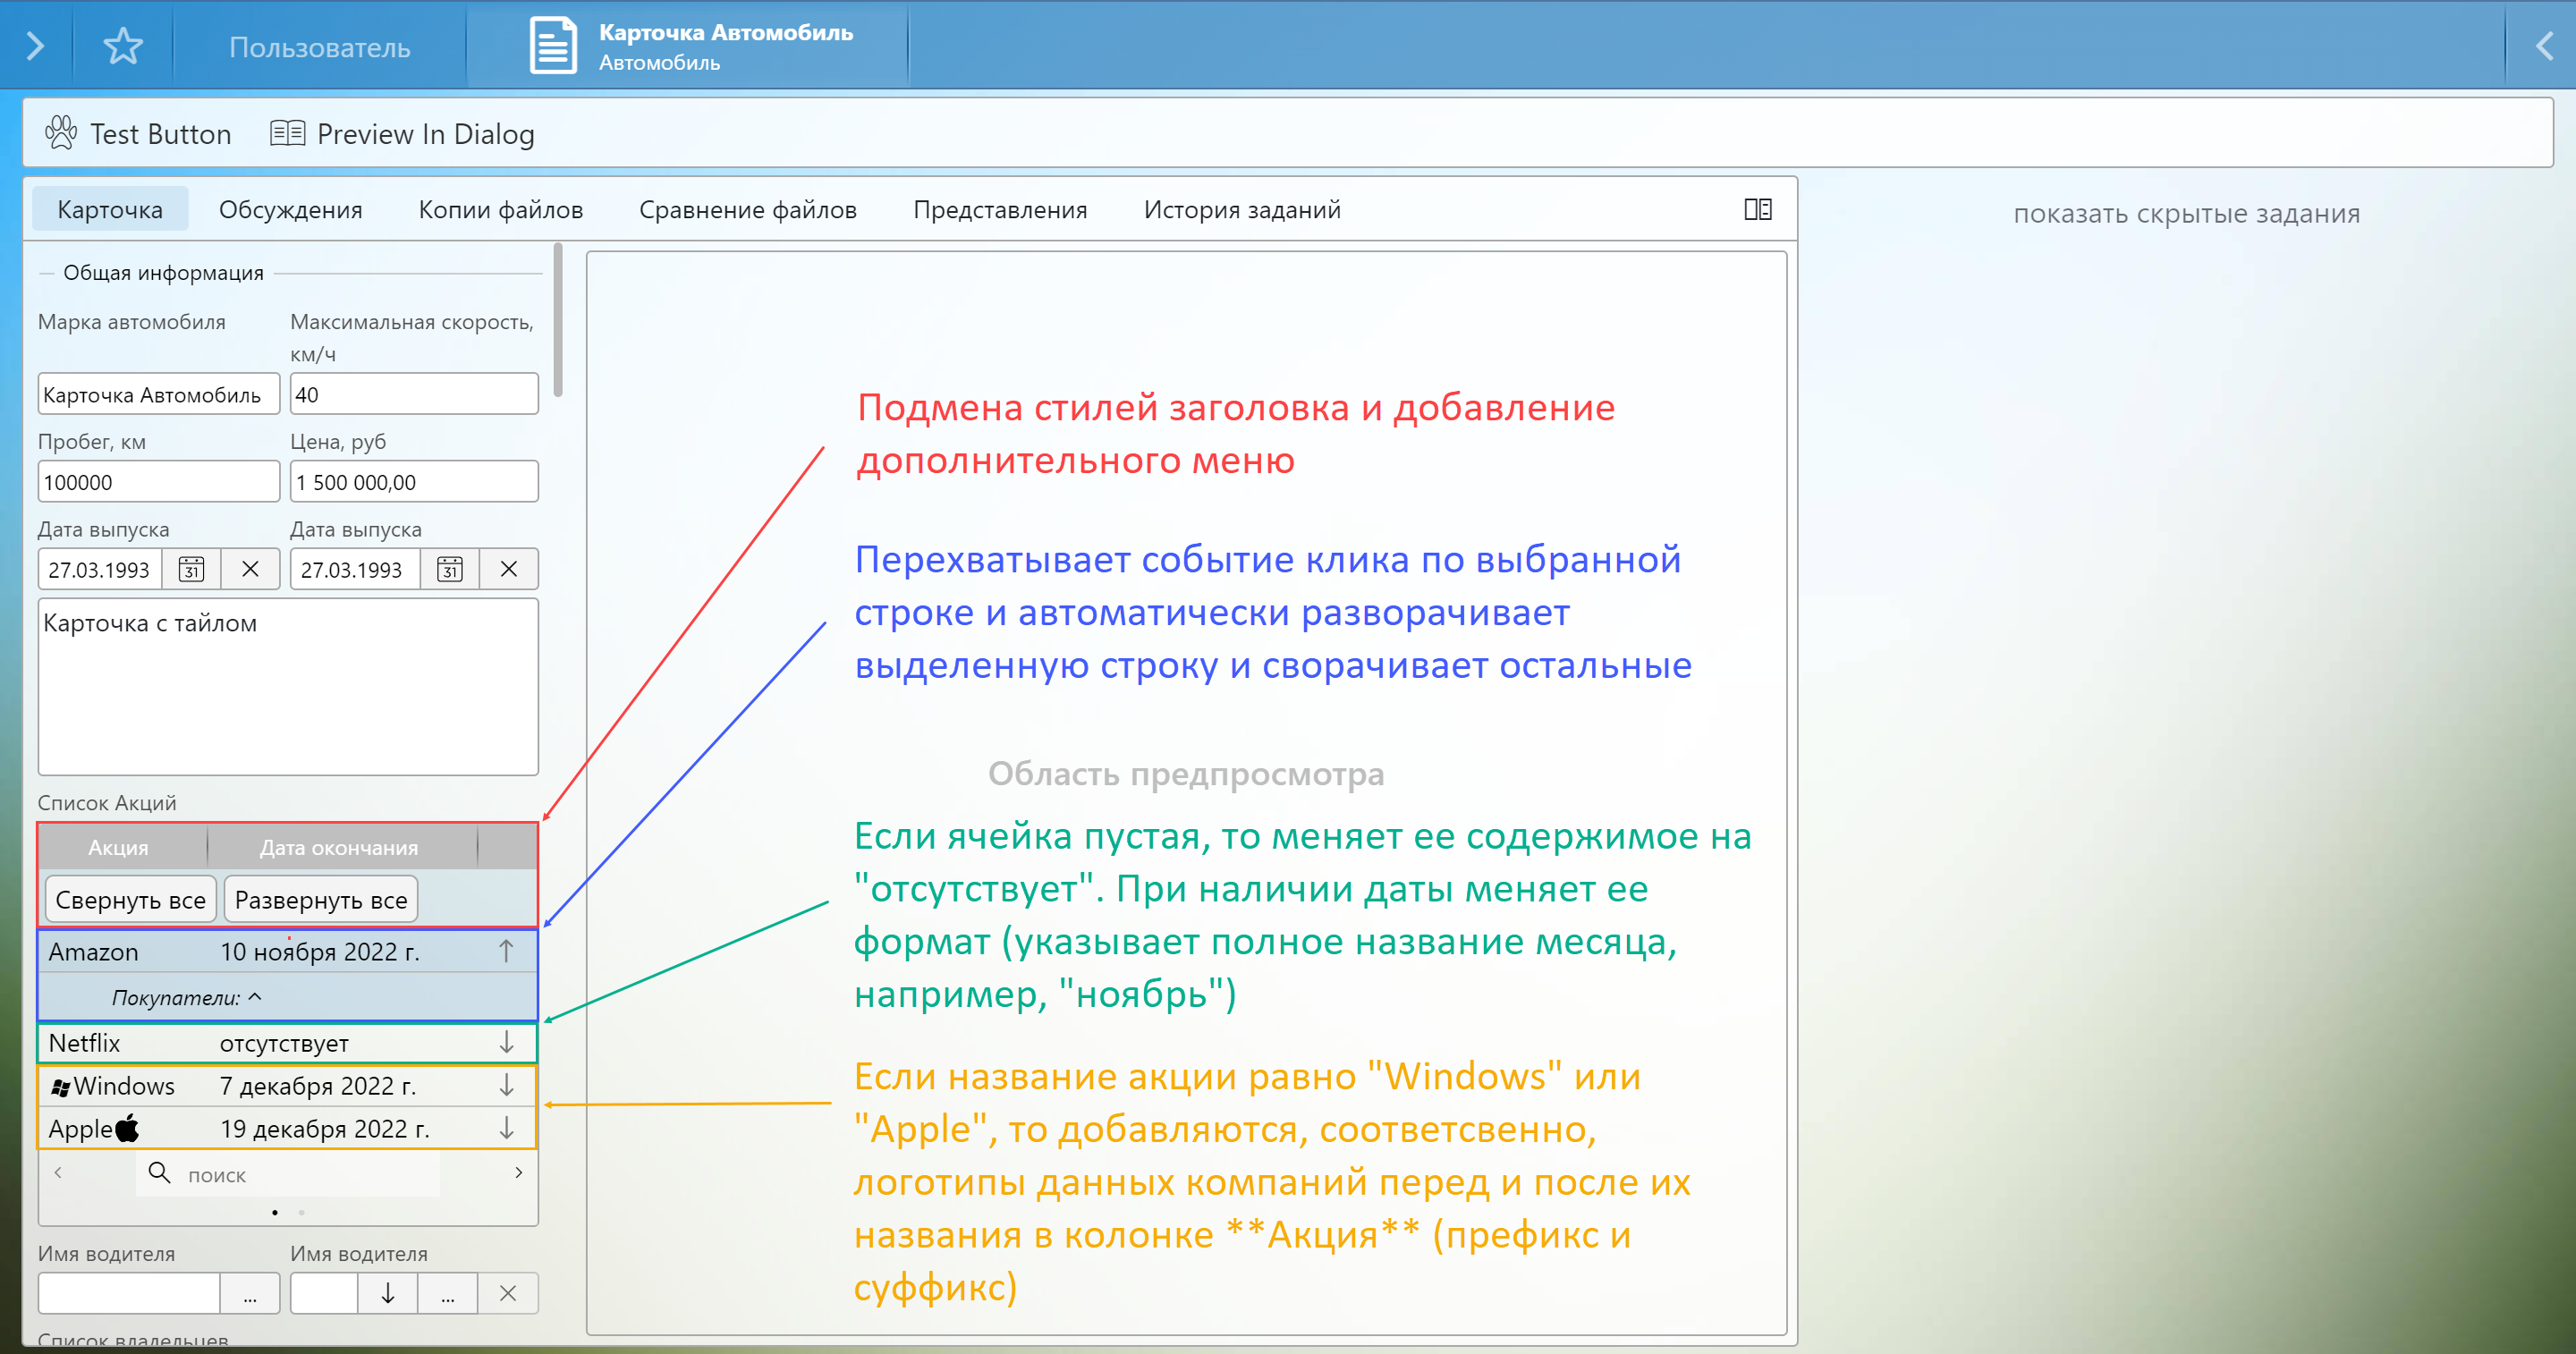Switch to the Обсуждения tab
The height and width of the screenshot is (1354, 2576).
coord(290,210)
